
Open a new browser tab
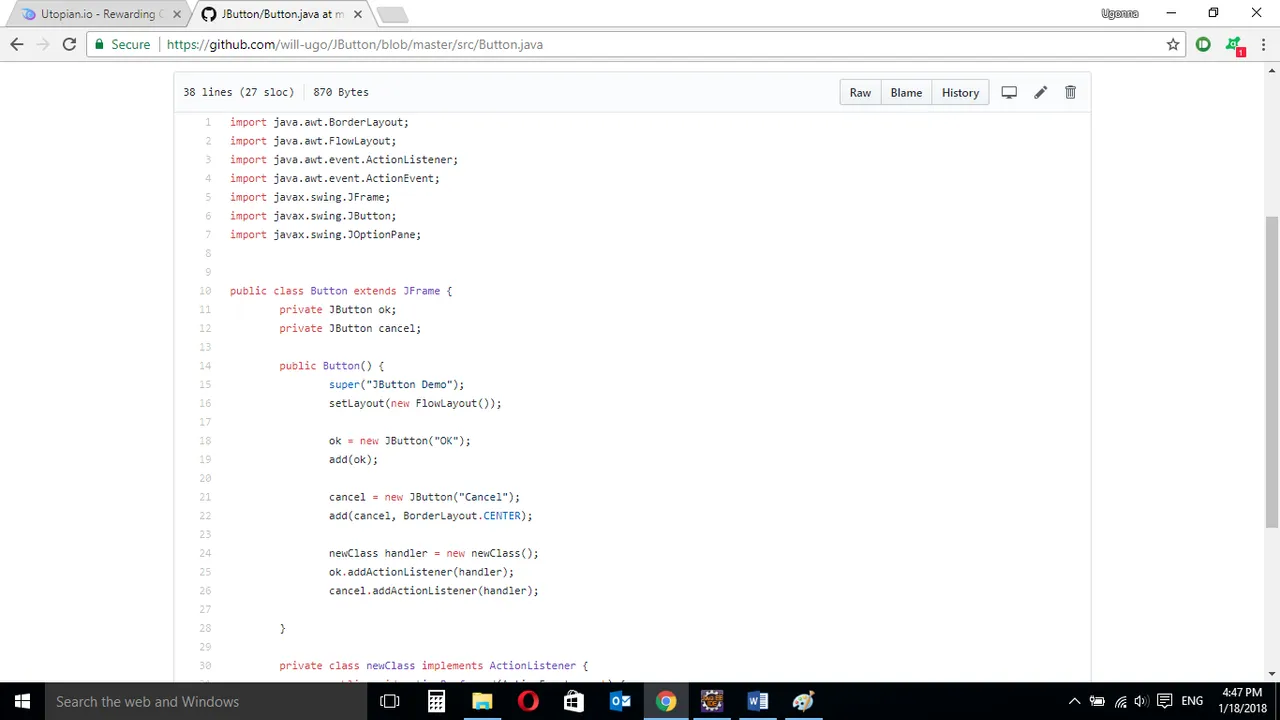(392, 15)
